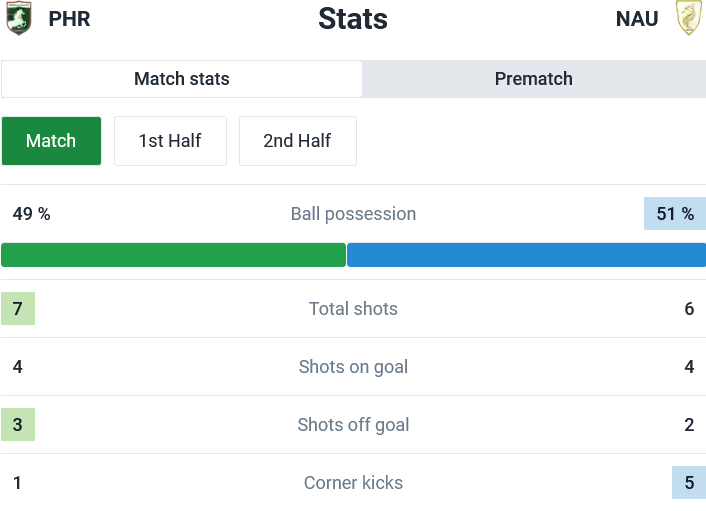The height and width of the screenshot is (511, 706).
Task: Click NAU's highlighted 5 corner kicks value
Action: 689,483
